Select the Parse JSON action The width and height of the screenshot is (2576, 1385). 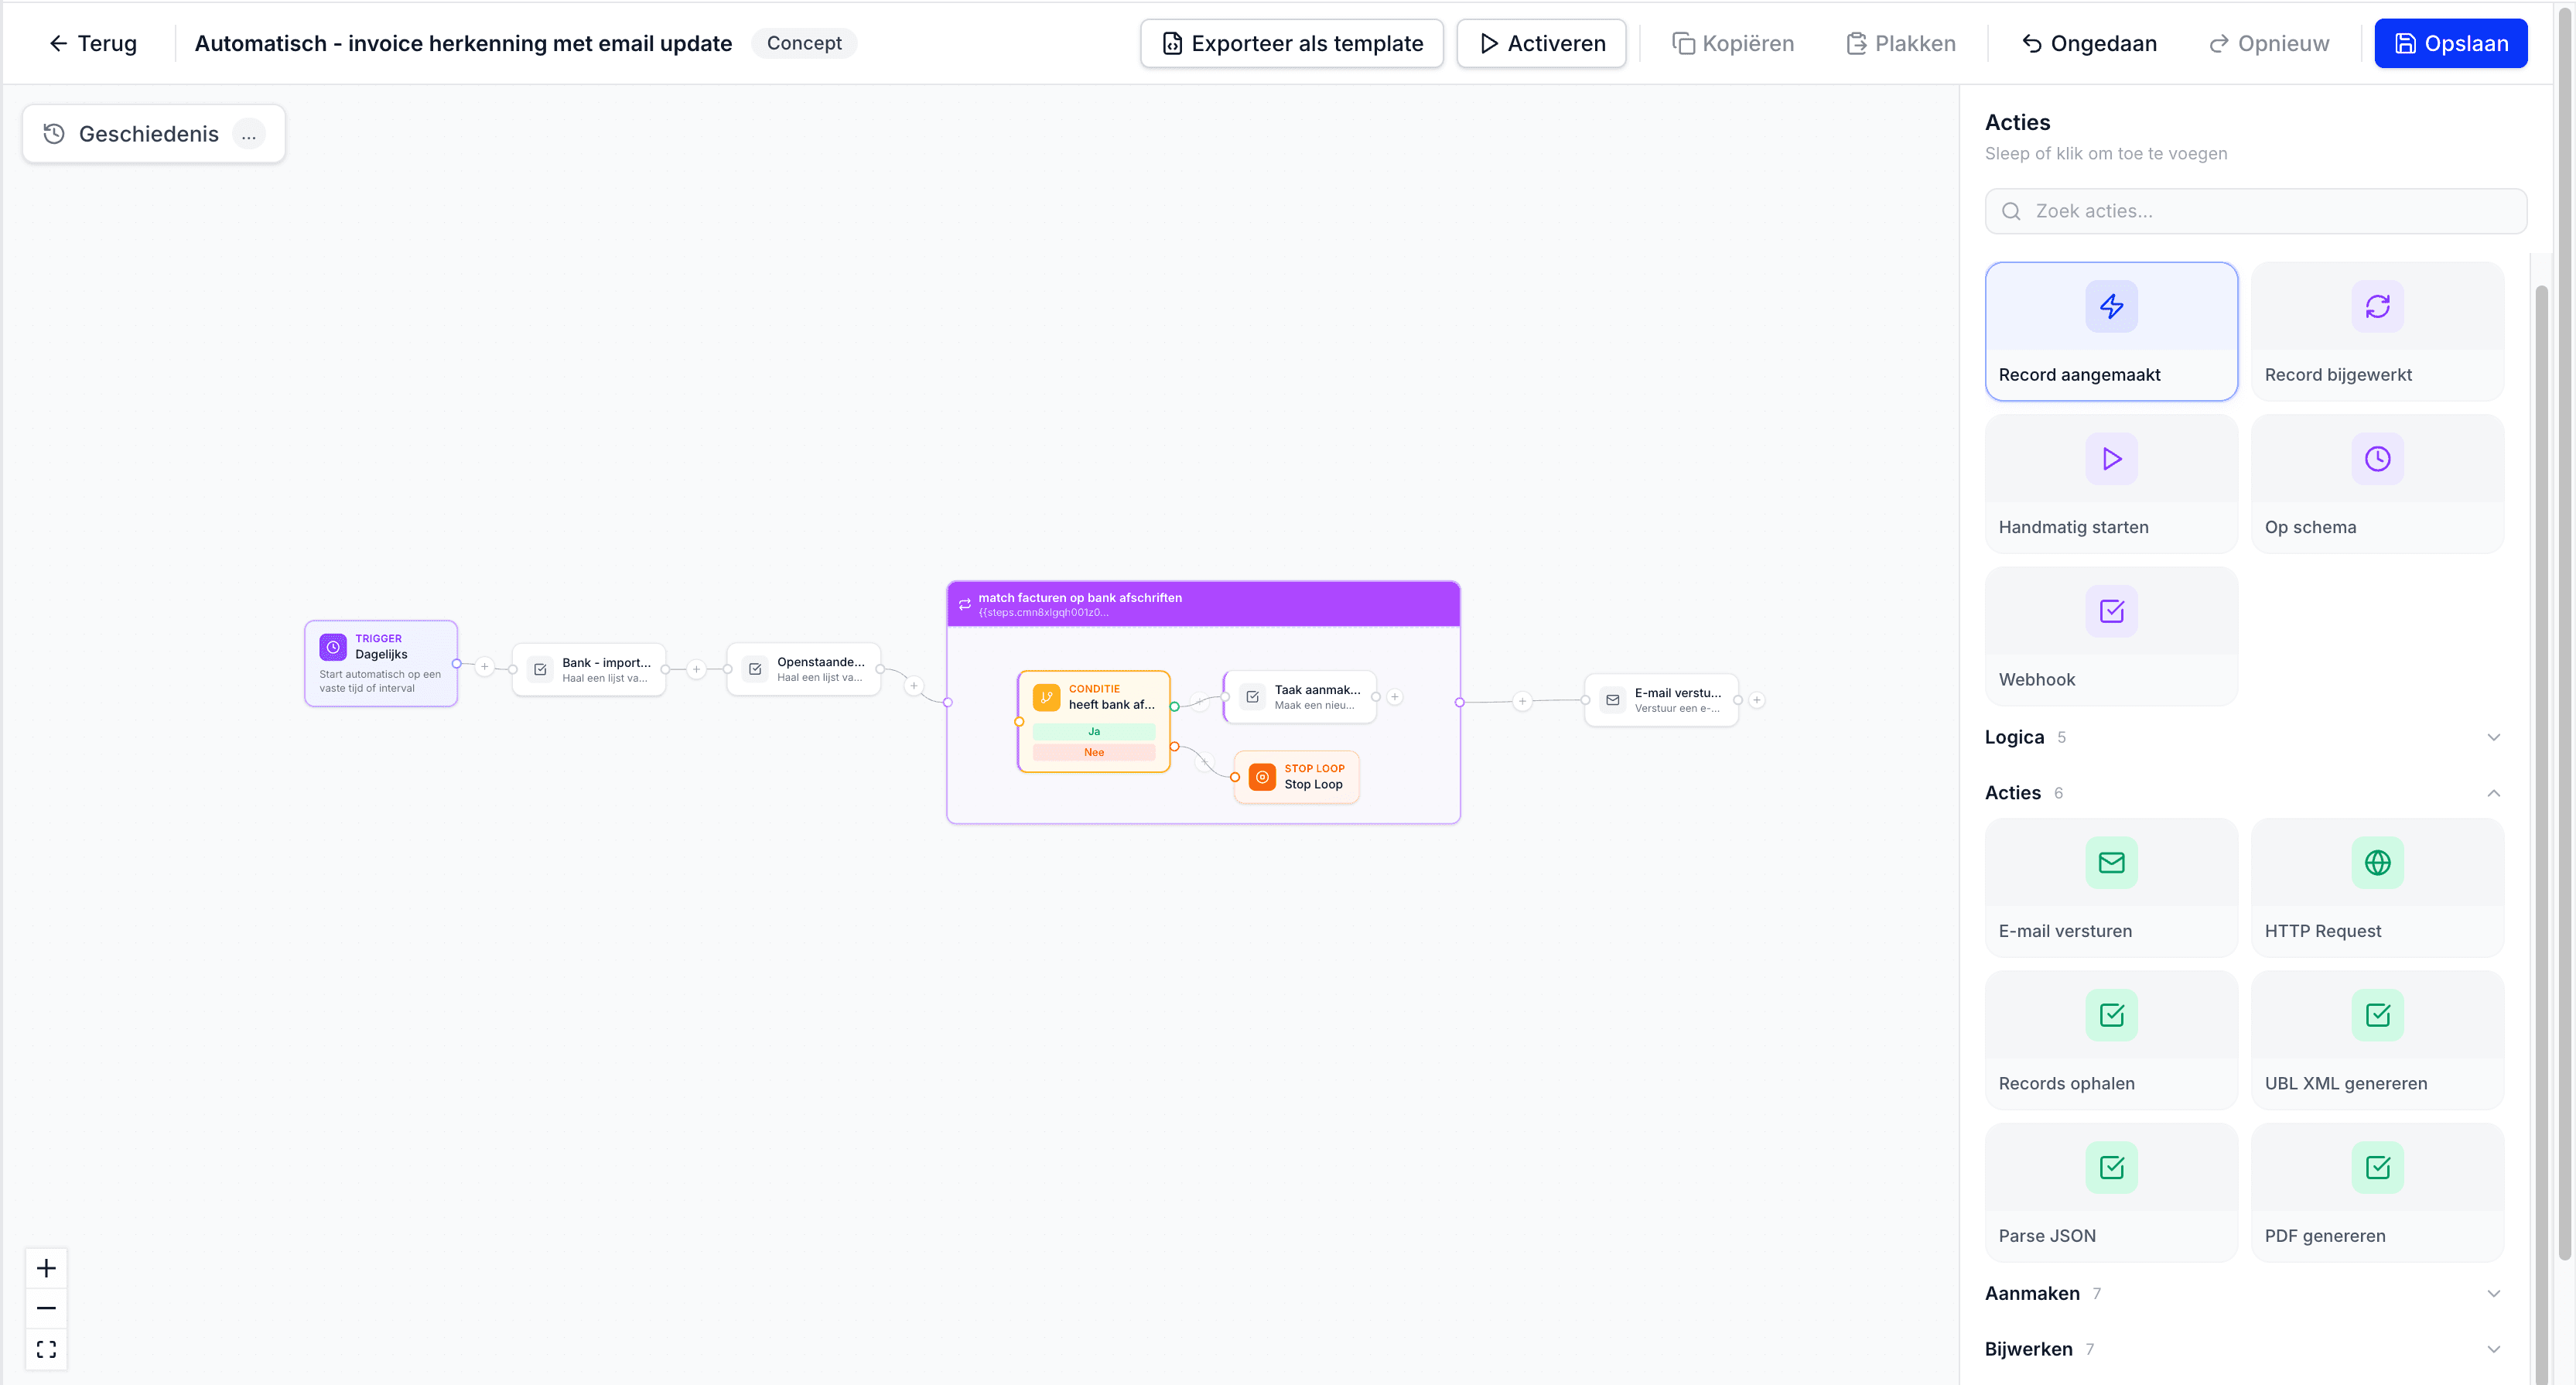[2111, 1192]
